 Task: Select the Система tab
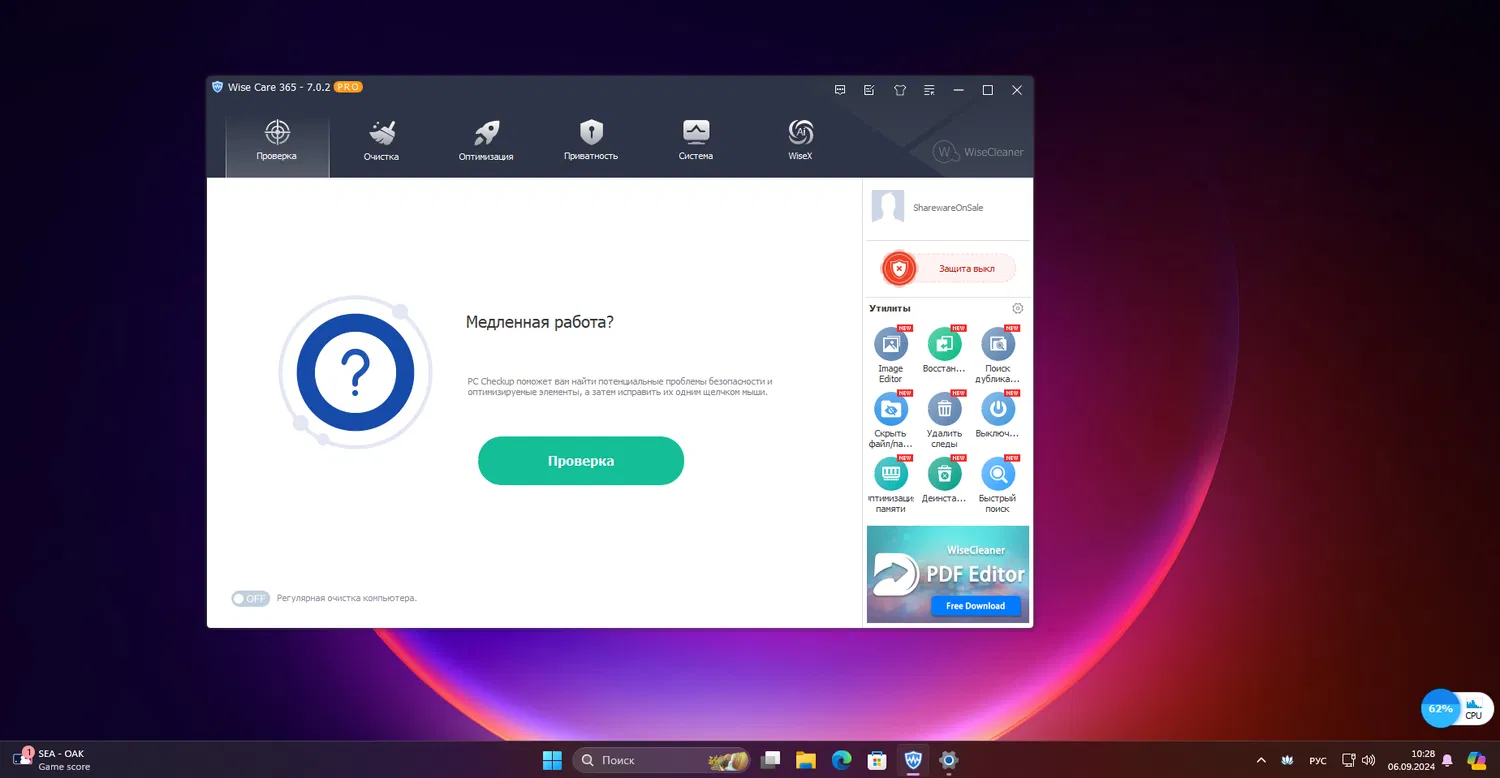pos(696,141)
